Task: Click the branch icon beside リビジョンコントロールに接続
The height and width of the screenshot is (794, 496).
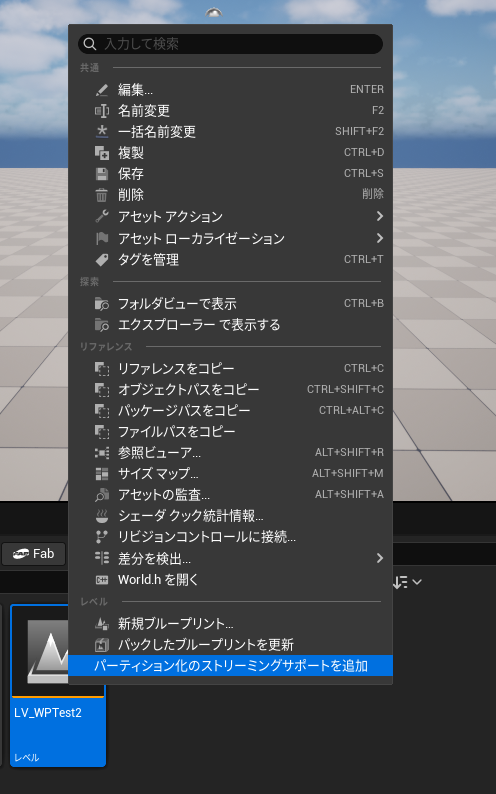Action: point(102,537)
